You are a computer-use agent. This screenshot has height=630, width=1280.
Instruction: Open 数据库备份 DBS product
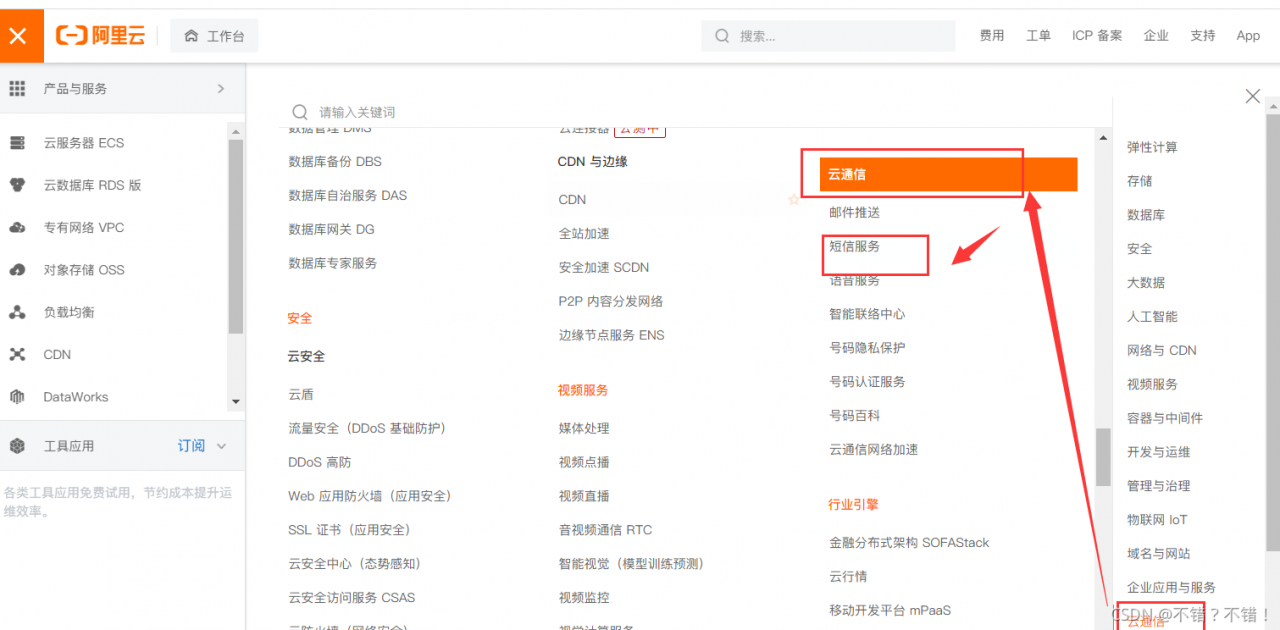(335, 161)
